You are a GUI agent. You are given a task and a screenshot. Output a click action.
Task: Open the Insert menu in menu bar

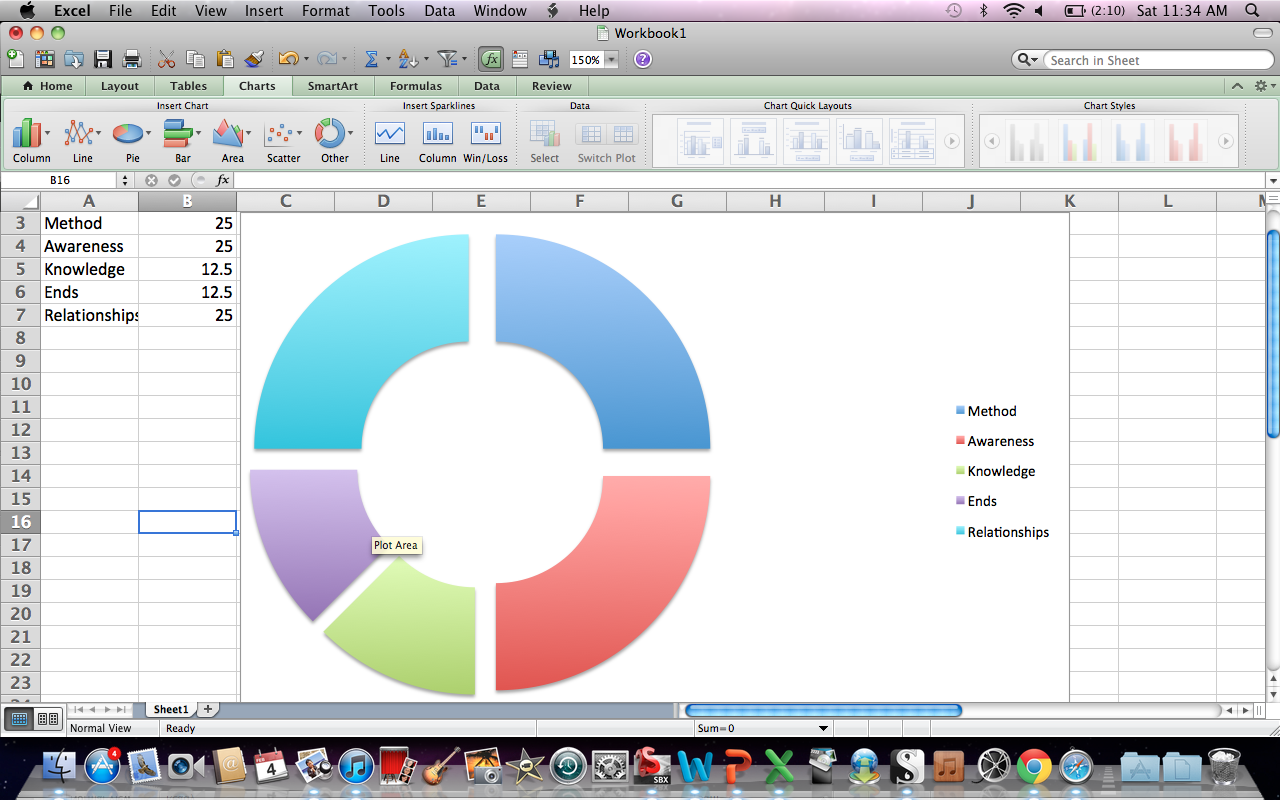click(264, 10)
